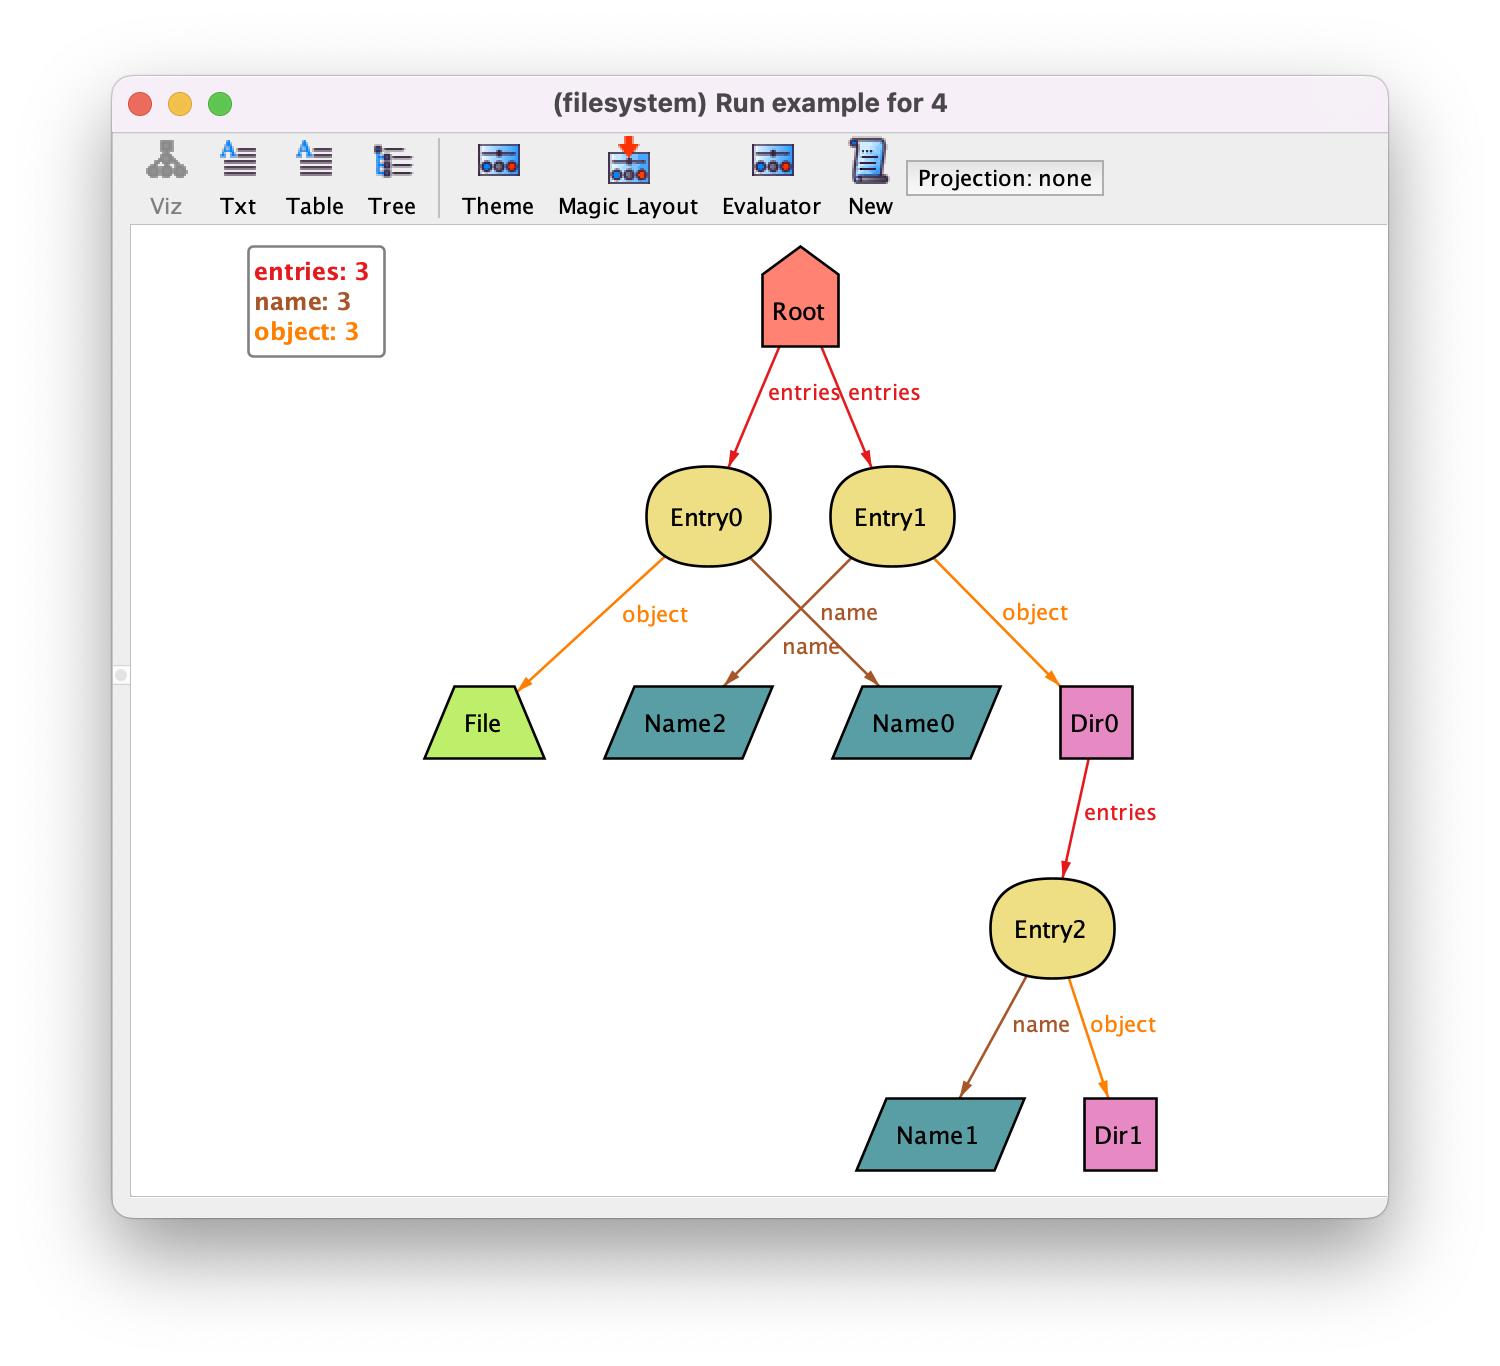Select the Dir0 node
Image resolution: width=1500 pixels, height=1366 pixels.
pos(1096,723)
